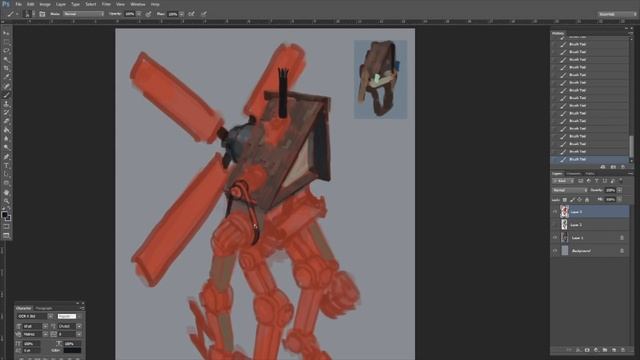Open the Brush Preset picker
The width and height of the screenshot is (640, 360).
pos(28,14)
